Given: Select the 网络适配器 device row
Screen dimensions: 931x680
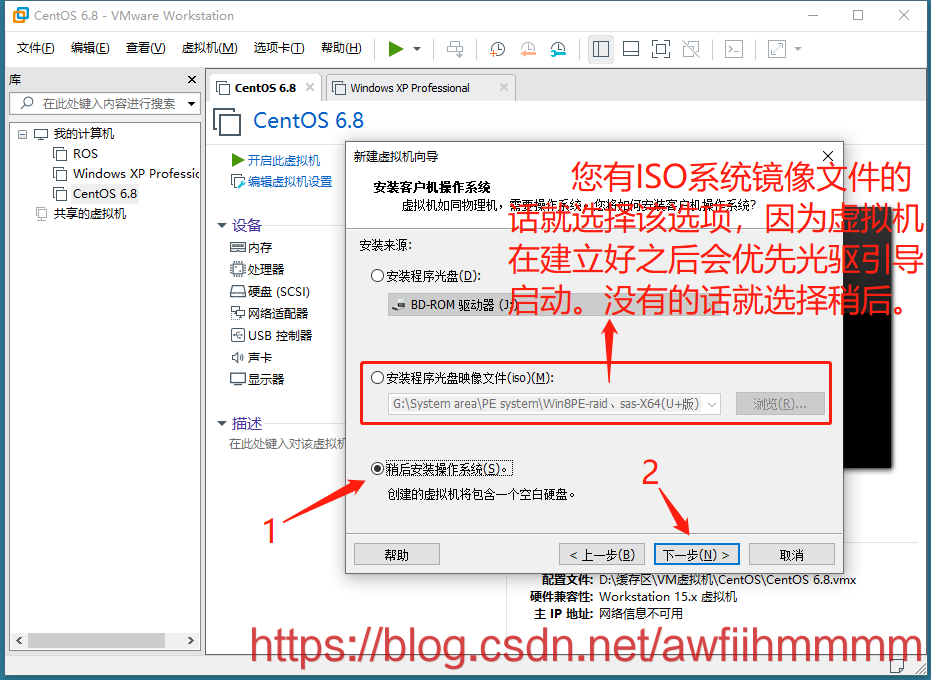Looking at the screenshot, I should 270,313.
